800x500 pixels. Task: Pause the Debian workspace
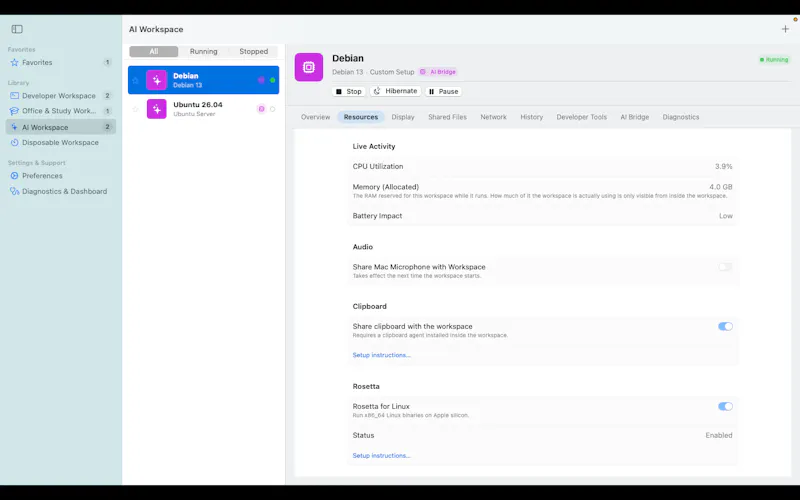[x=443, y=91]
